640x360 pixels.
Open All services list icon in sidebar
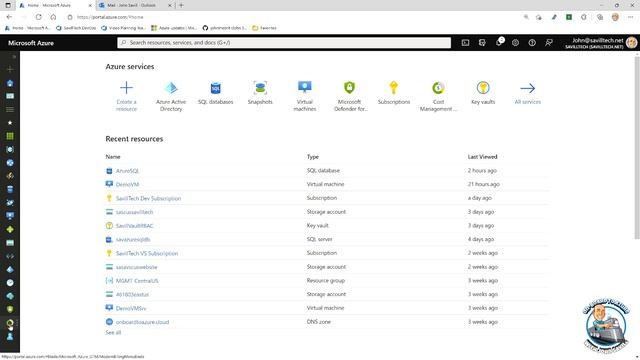click(10, 109)
